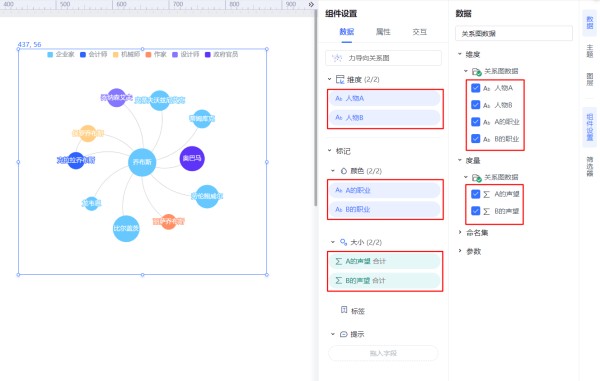
Task: Collapse the 大小 (2/2) group
Action: click(x=333, y=242)
